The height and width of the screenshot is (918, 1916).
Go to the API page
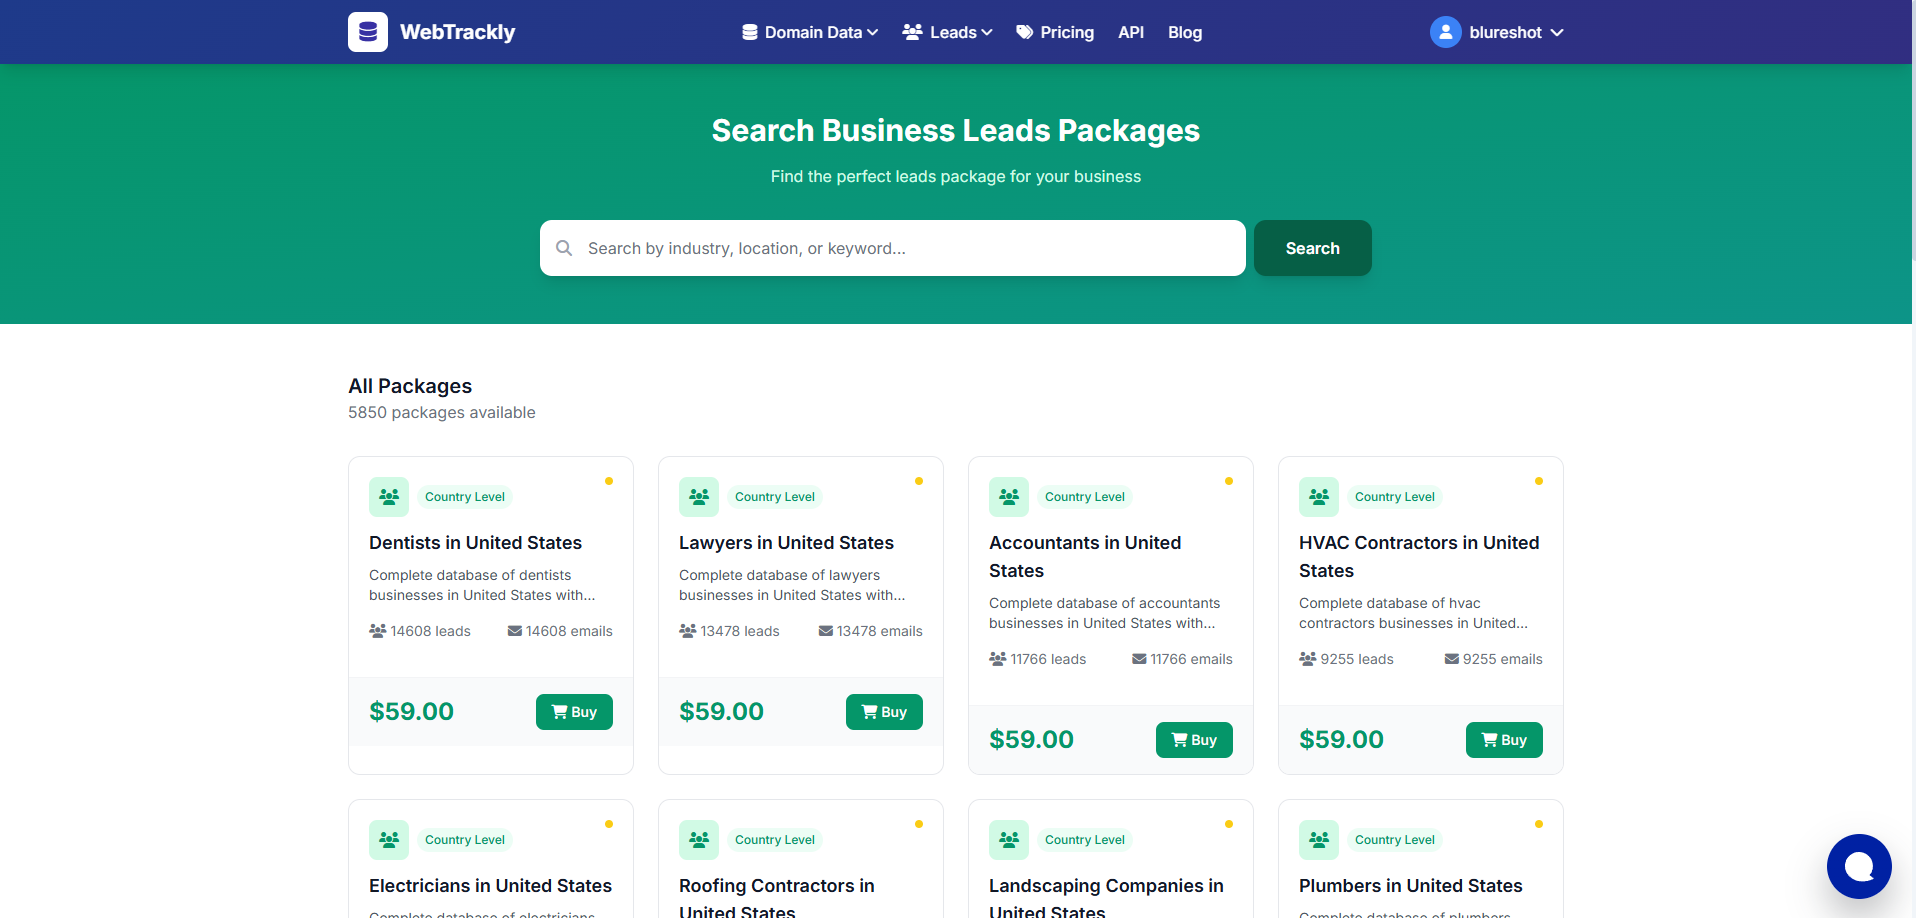pos(1131,32)
